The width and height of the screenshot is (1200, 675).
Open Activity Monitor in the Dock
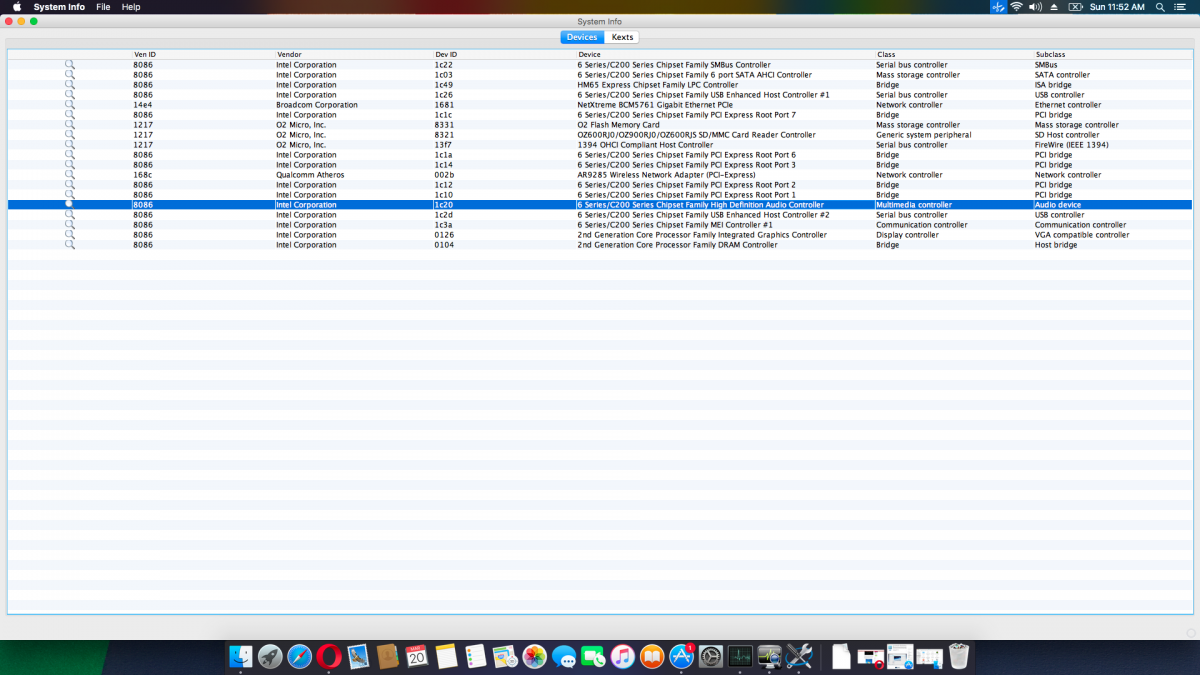coord(740,656)
